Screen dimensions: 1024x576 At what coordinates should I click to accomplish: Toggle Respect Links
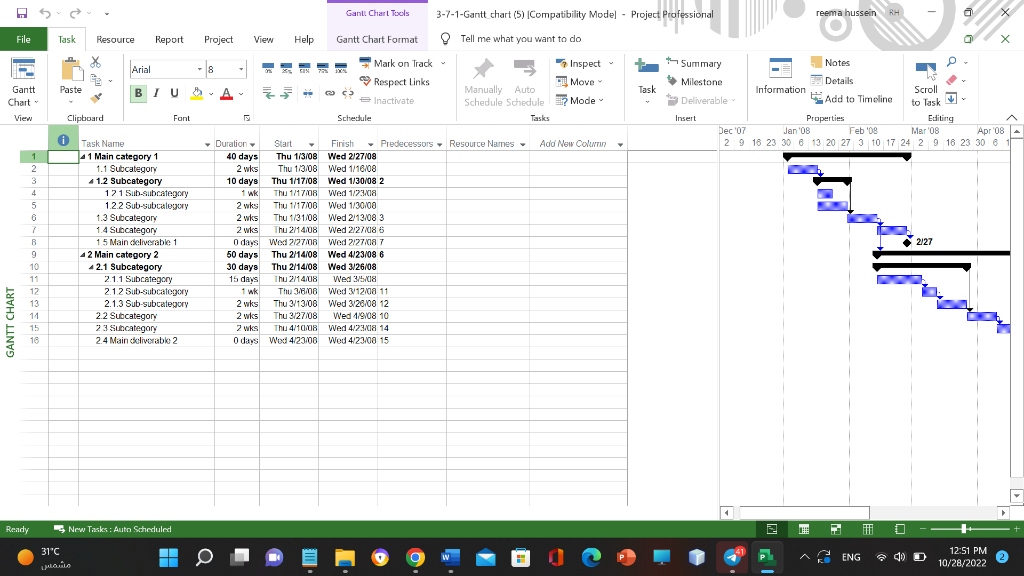(394, 82)
